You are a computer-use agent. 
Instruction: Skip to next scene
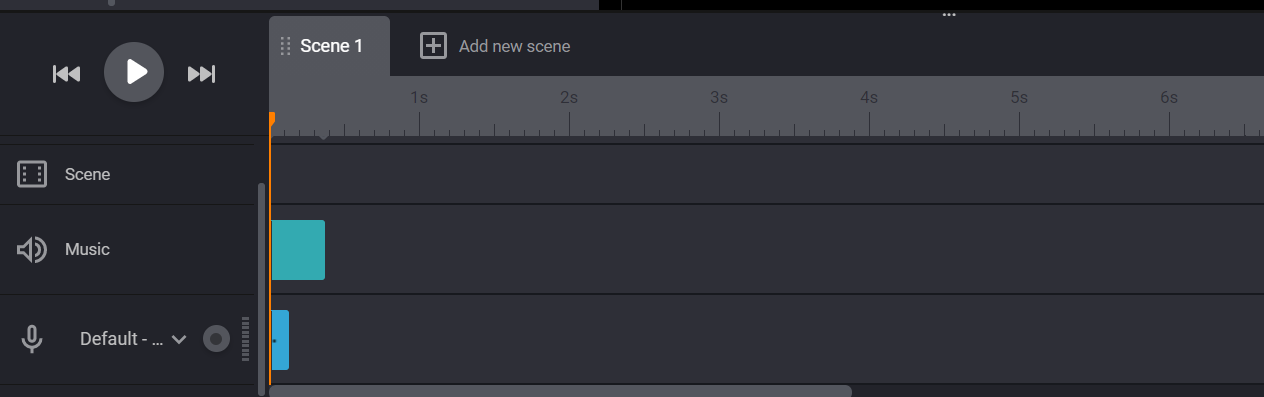pos(201,74)
